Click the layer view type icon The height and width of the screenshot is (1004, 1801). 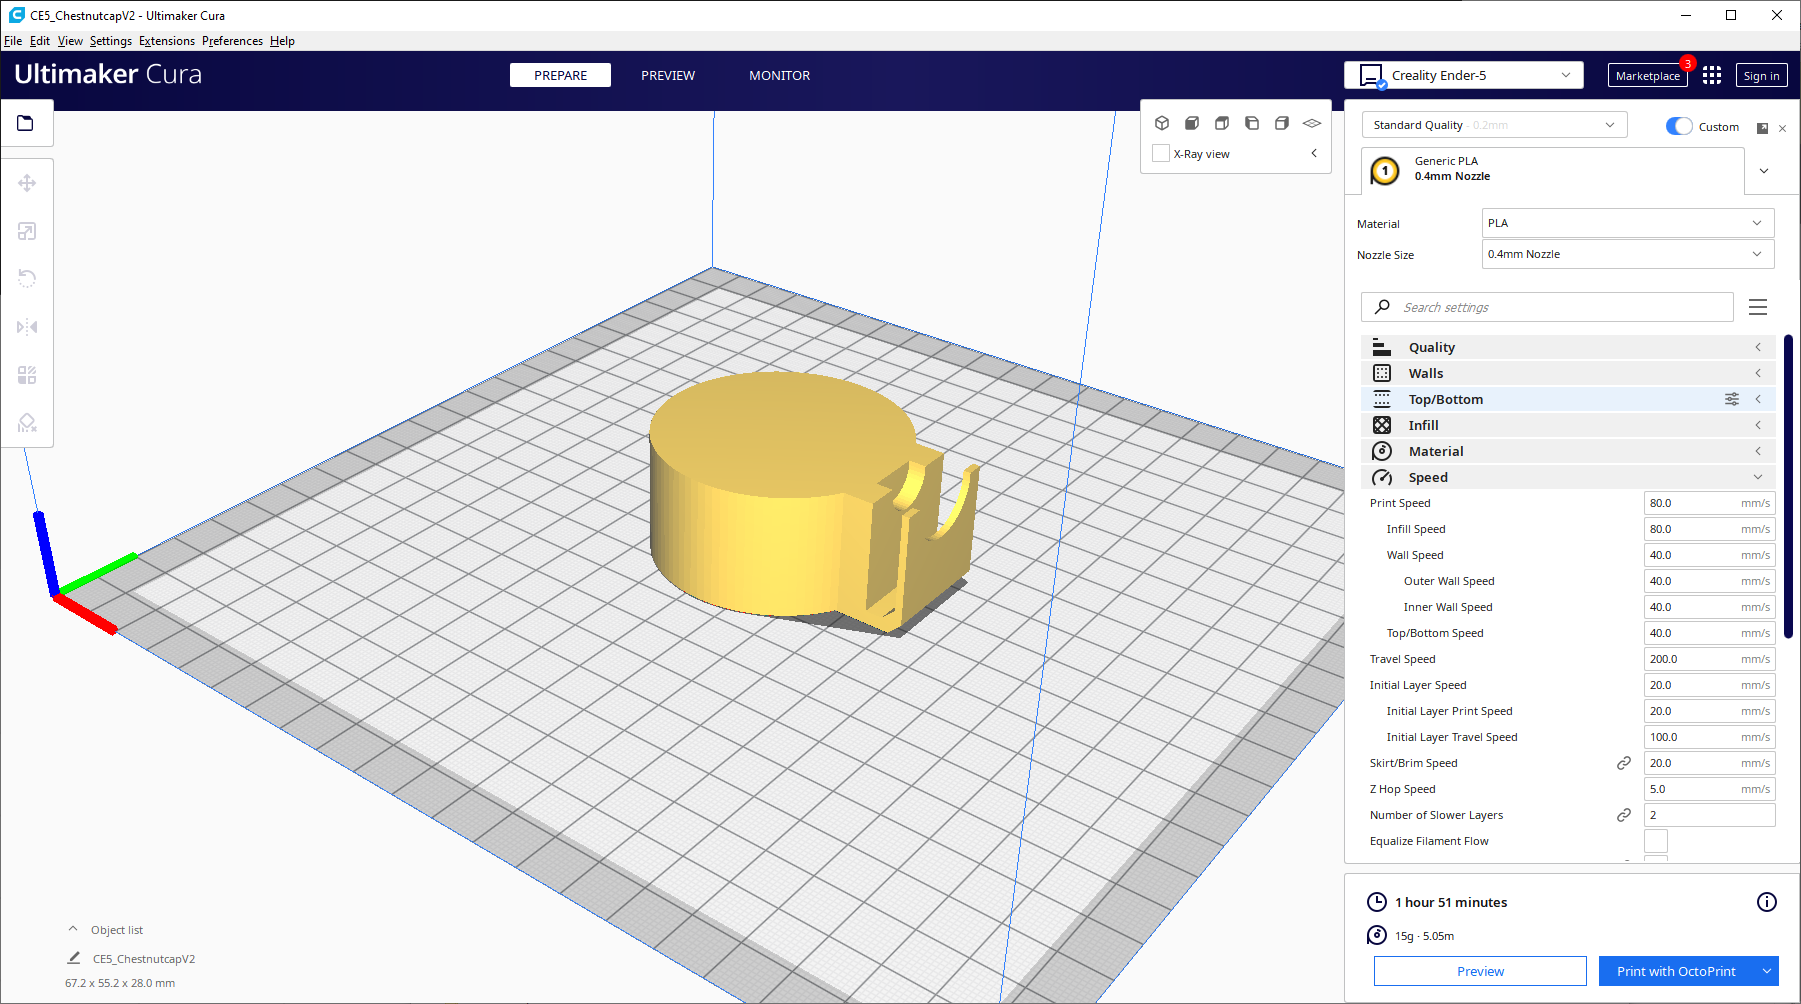pos(1312,123)
